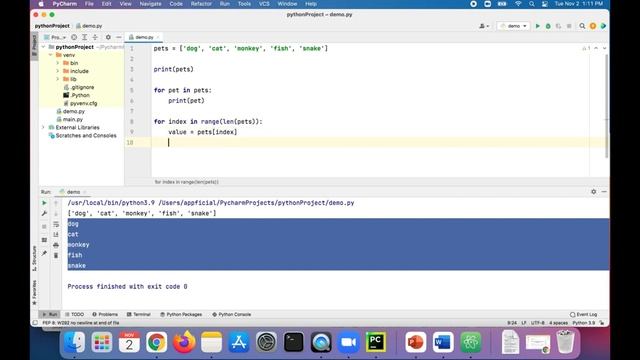Image resolution: width=640 pixels, height=360 pixels.
Task: Expand the lib folder
Action: (58, 79)
